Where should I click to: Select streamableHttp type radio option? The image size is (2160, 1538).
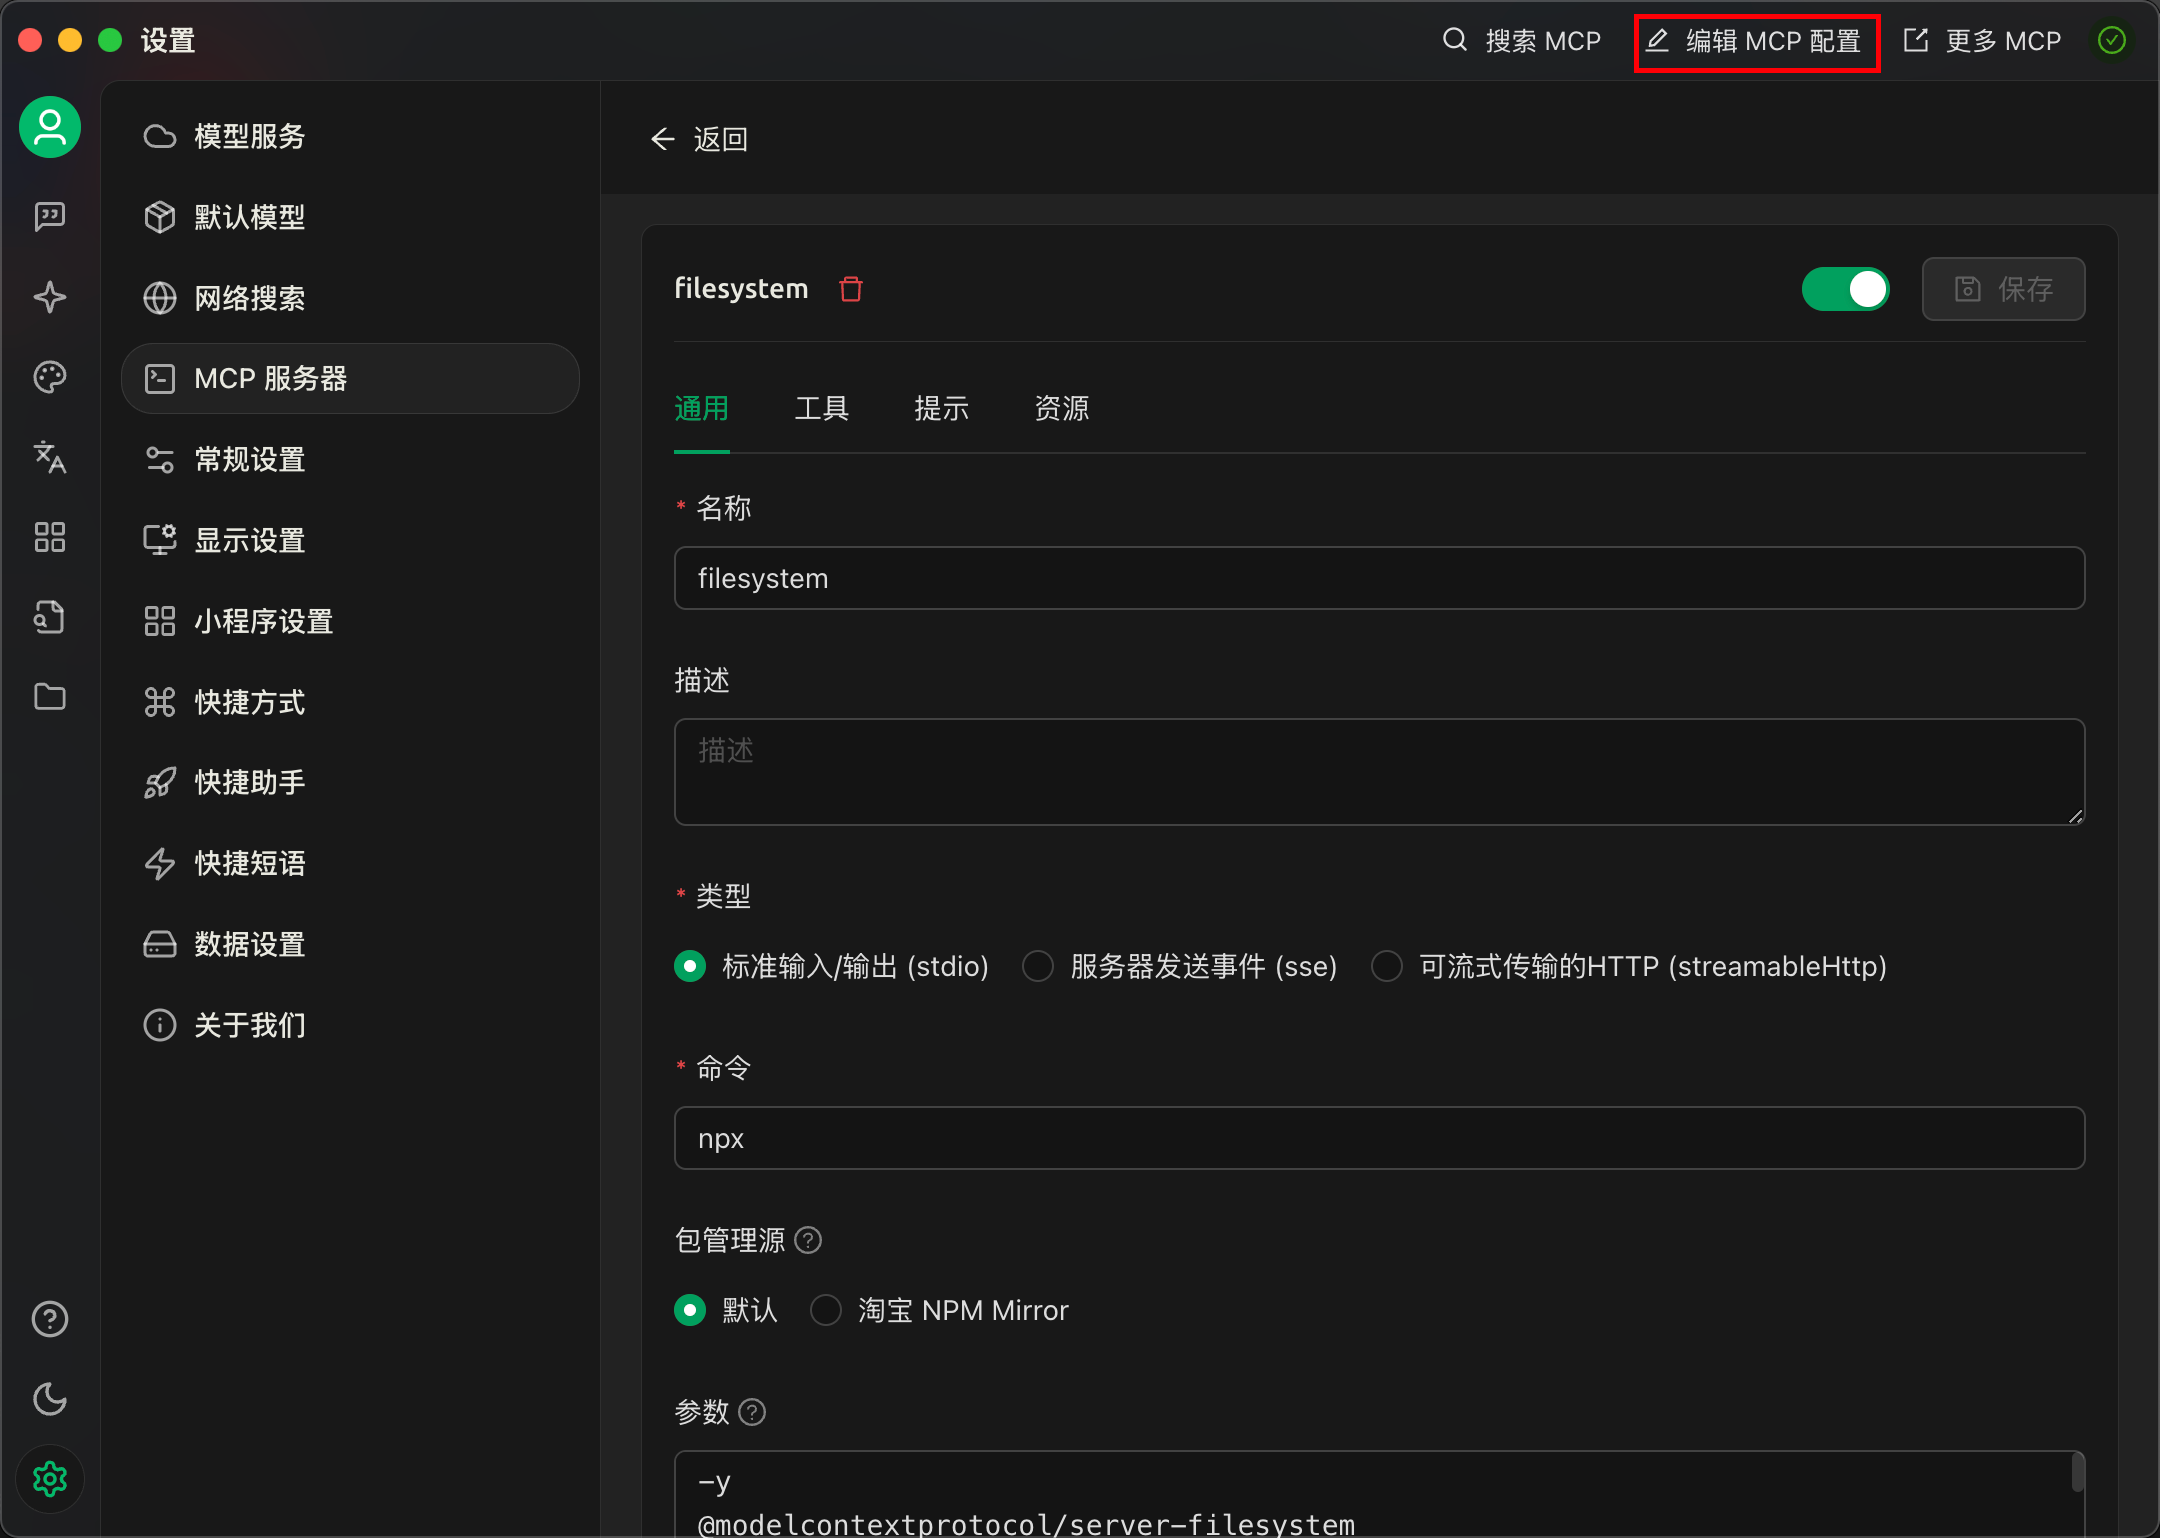pyautogui.click(x=1387, y=966)
